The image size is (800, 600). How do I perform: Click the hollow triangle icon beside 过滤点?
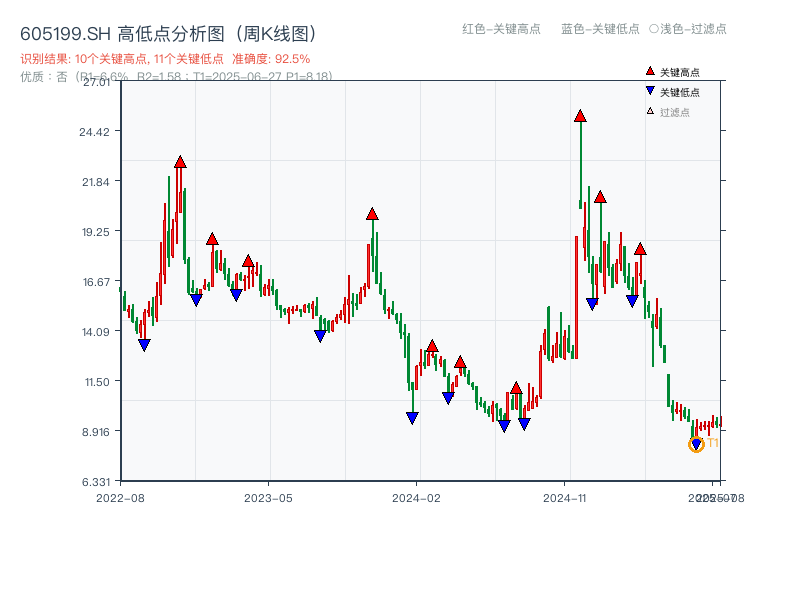(x=649, y=111)
